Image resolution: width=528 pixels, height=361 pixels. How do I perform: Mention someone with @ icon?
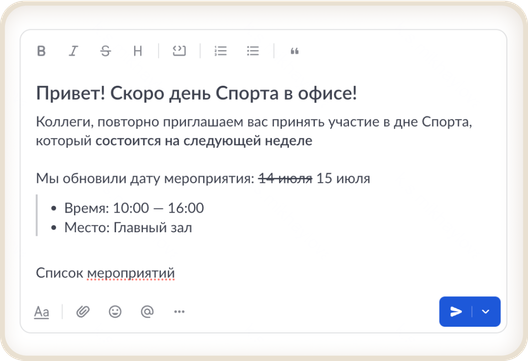(x=147, y=311)
